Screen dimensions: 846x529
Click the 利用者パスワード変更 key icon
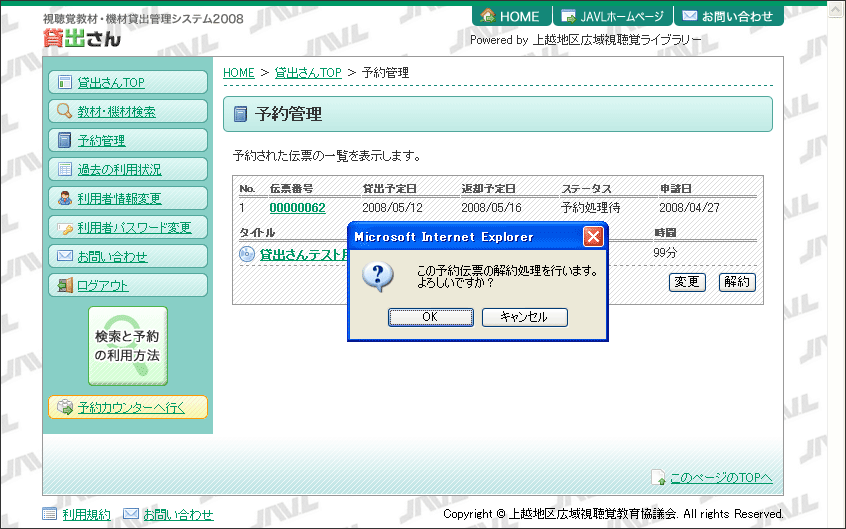tap(64, 228)
